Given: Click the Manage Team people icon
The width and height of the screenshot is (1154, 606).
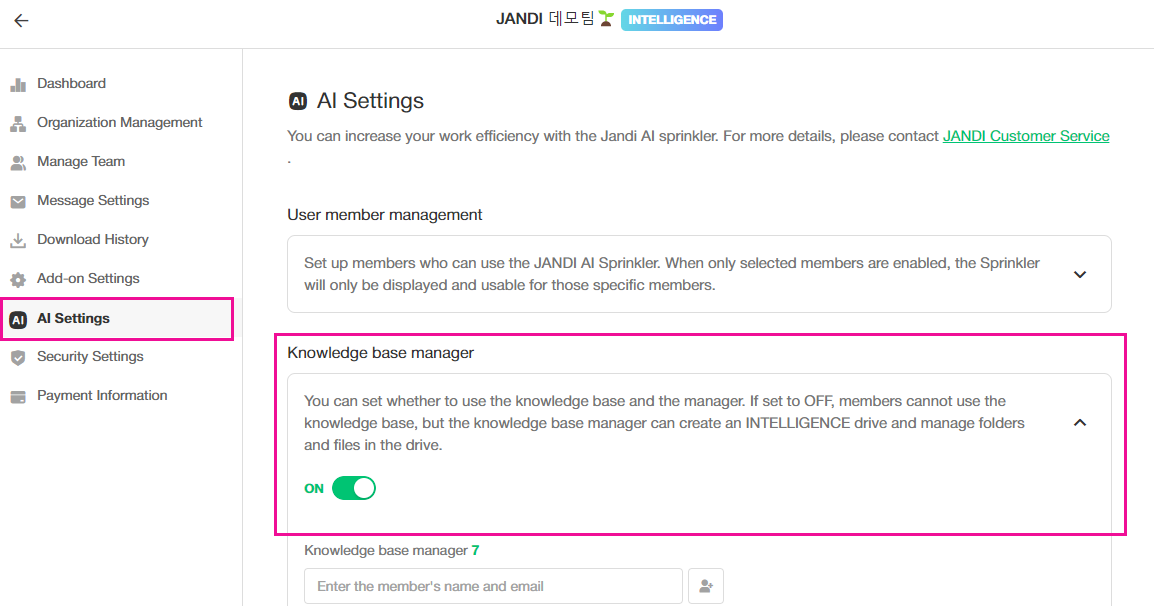Looking at the screenshot, I should coord(18,162).
